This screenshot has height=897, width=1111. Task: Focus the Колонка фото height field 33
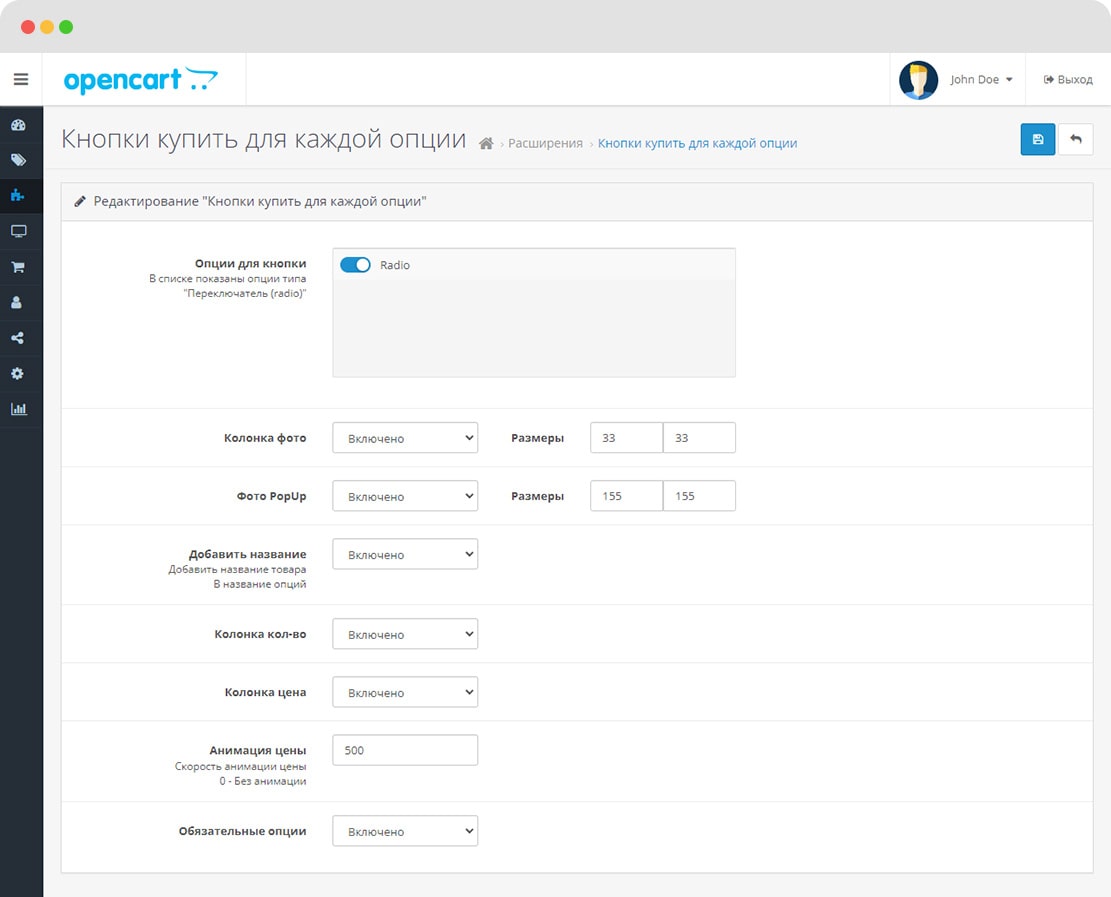[699, 438]
